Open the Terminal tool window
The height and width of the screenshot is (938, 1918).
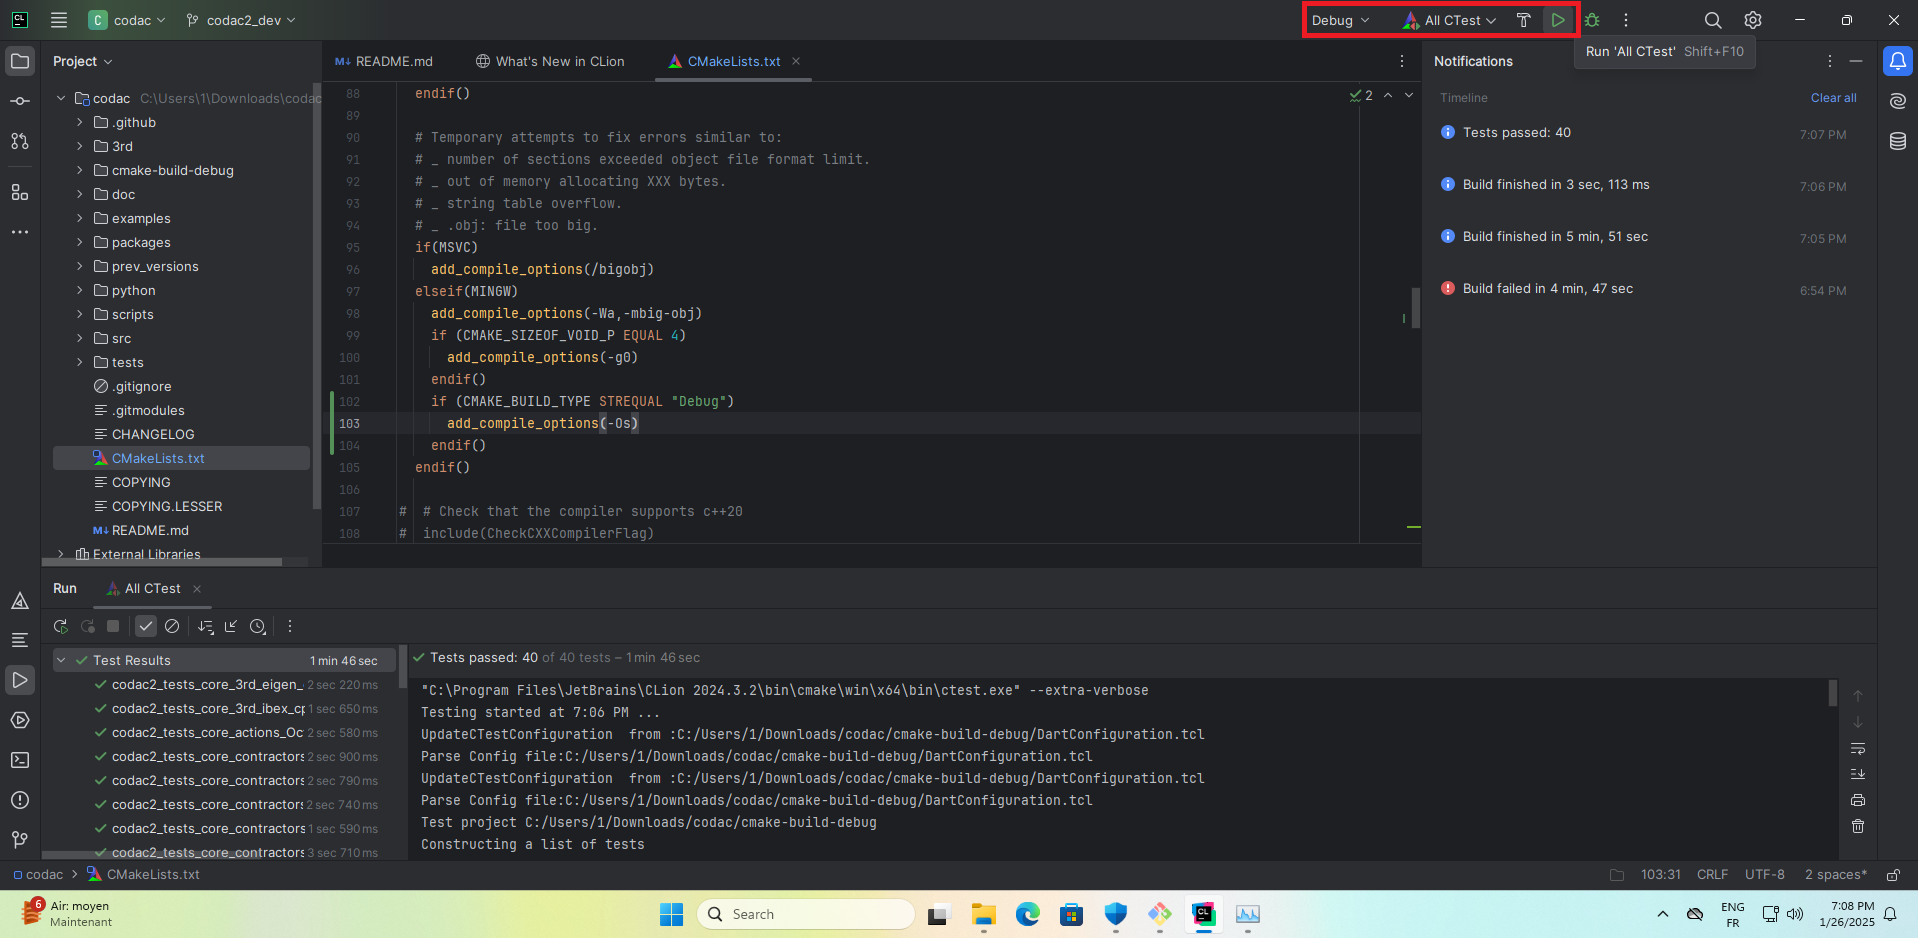point(20,760)
